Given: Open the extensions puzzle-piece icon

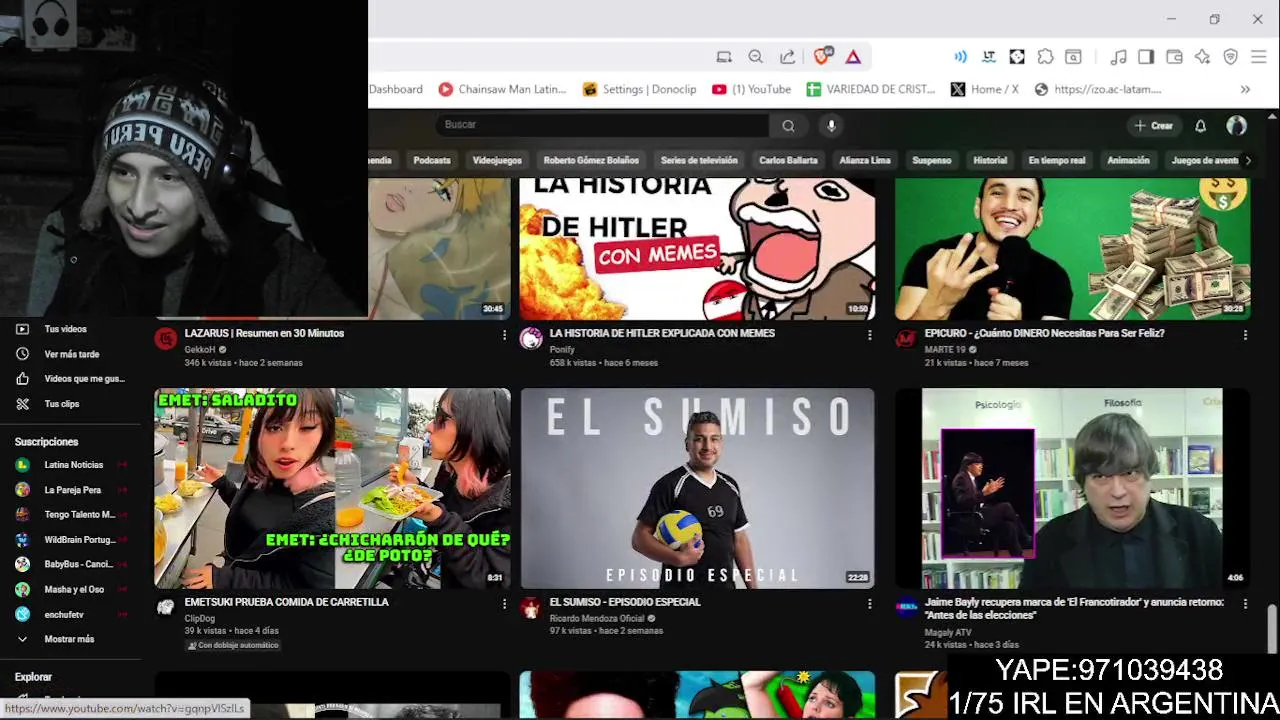Looking at the screenshot, I should point(1045,57).
